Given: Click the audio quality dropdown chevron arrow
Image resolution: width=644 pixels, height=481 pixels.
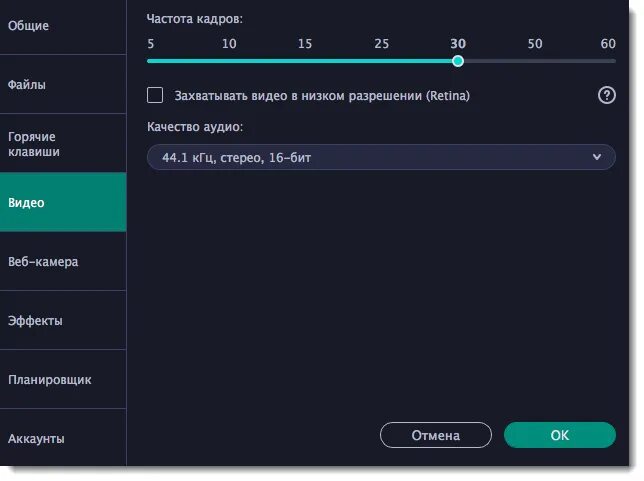Looking at the screenshot, I should (x=597, y=157).
